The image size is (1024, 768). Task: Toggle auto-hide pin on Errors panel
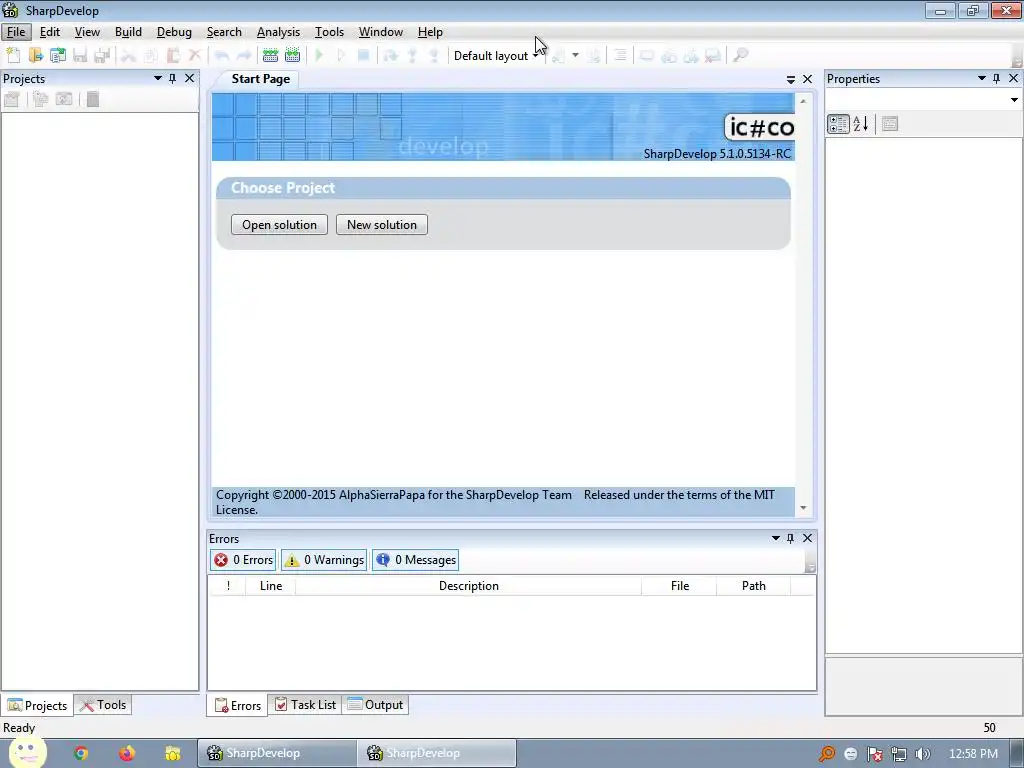click(790, 538)
